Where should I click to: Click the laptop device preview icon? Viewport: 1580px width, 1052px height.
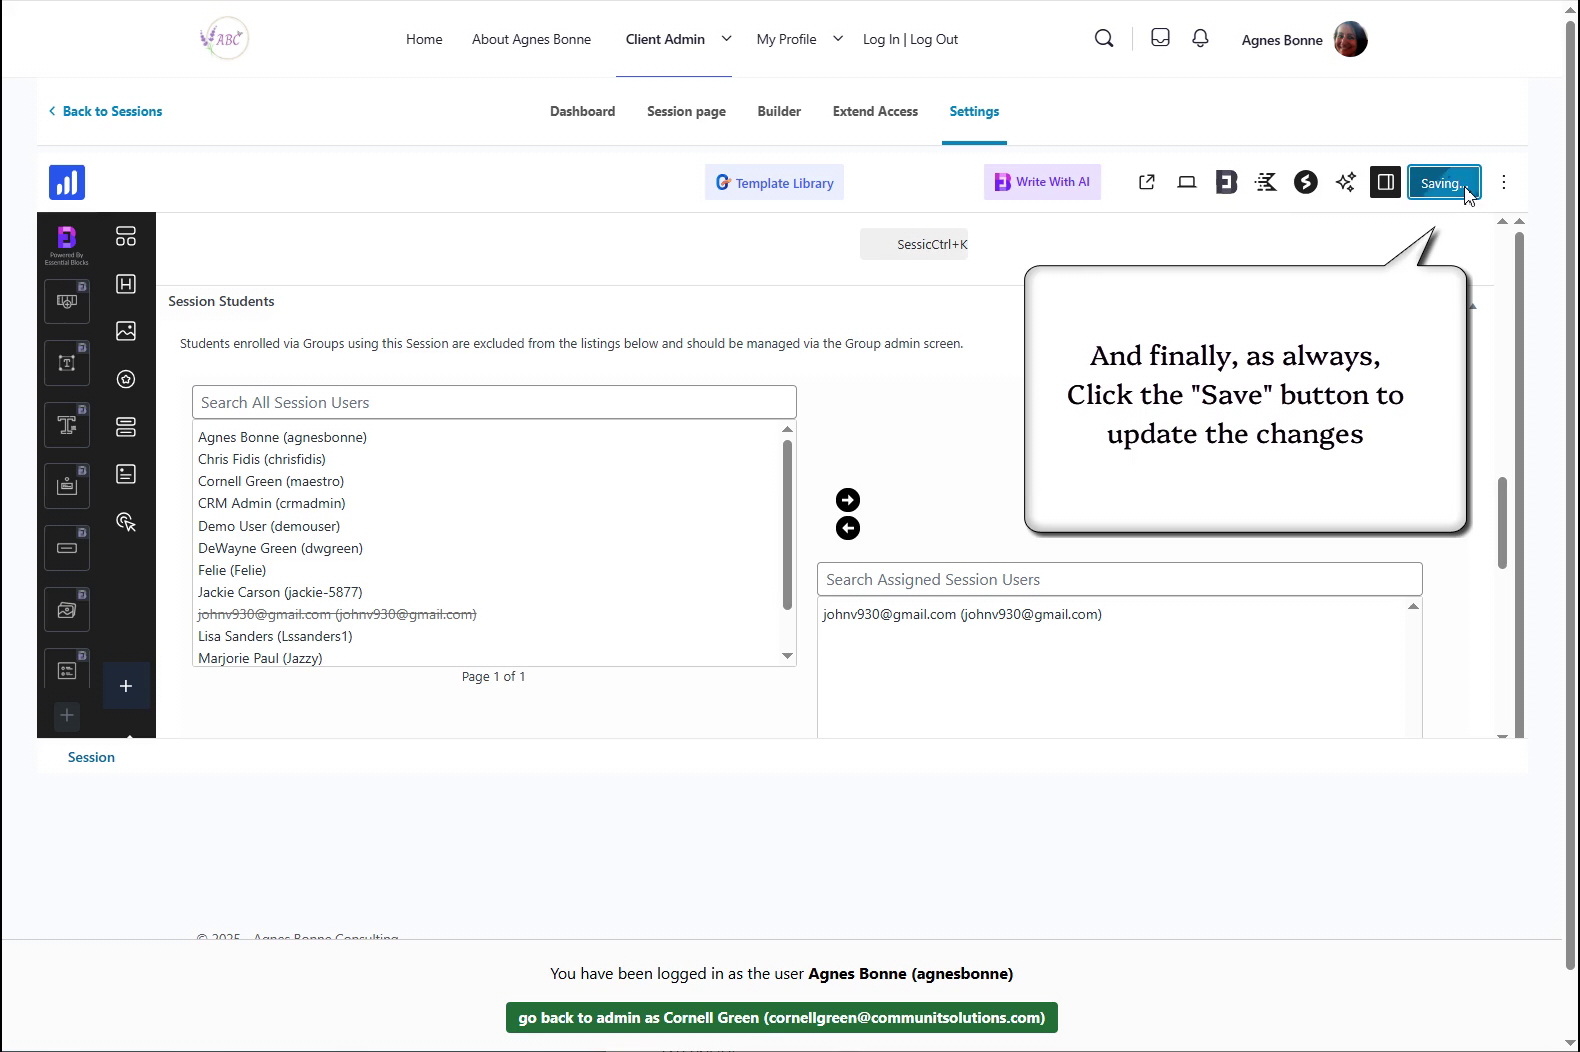[x=1187, y=182]
